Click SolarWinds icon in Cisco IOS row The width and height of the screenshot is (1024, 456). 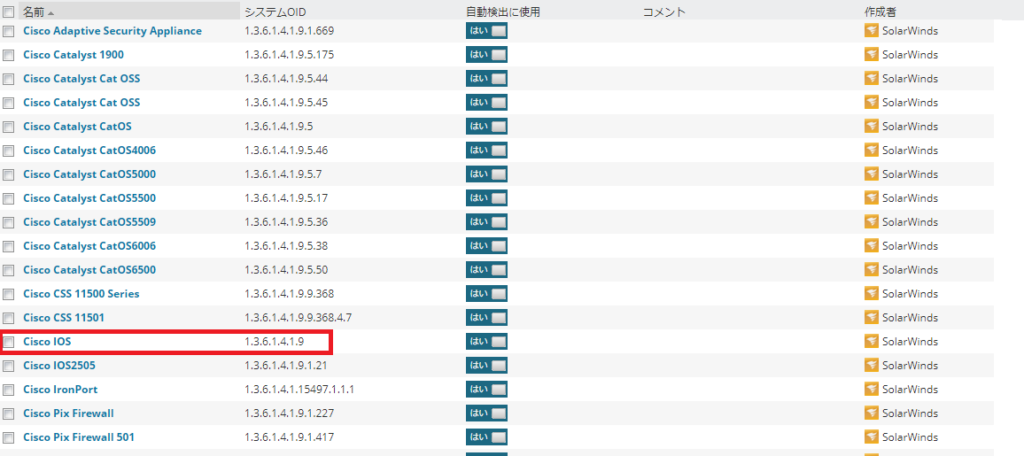871,341
